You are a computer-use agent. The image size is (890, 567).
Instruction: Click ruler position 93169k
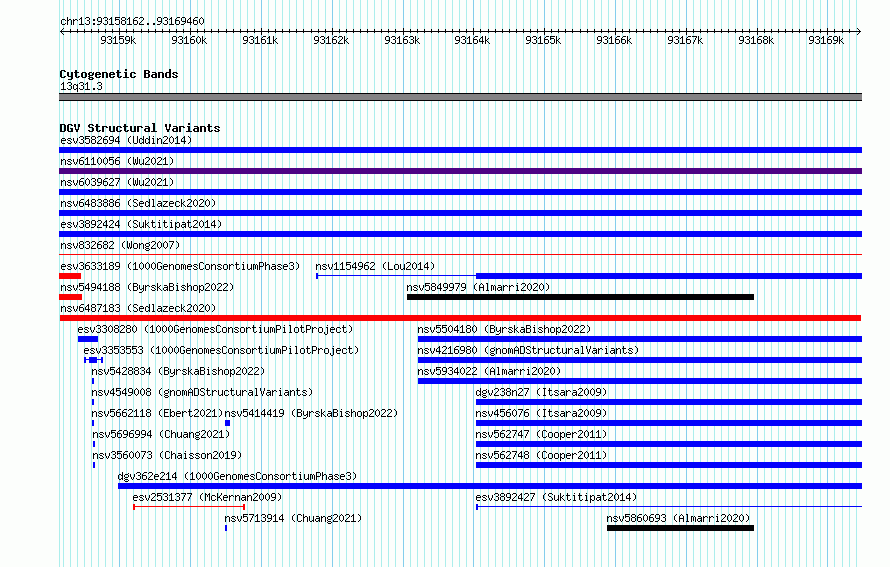tap(826, 40)
